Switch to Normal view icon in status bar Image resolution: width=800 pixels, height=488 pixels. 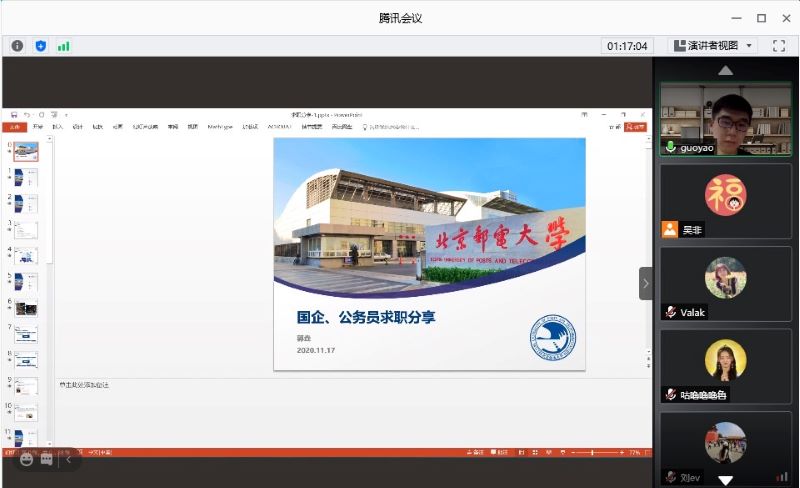tap(521, 452)
